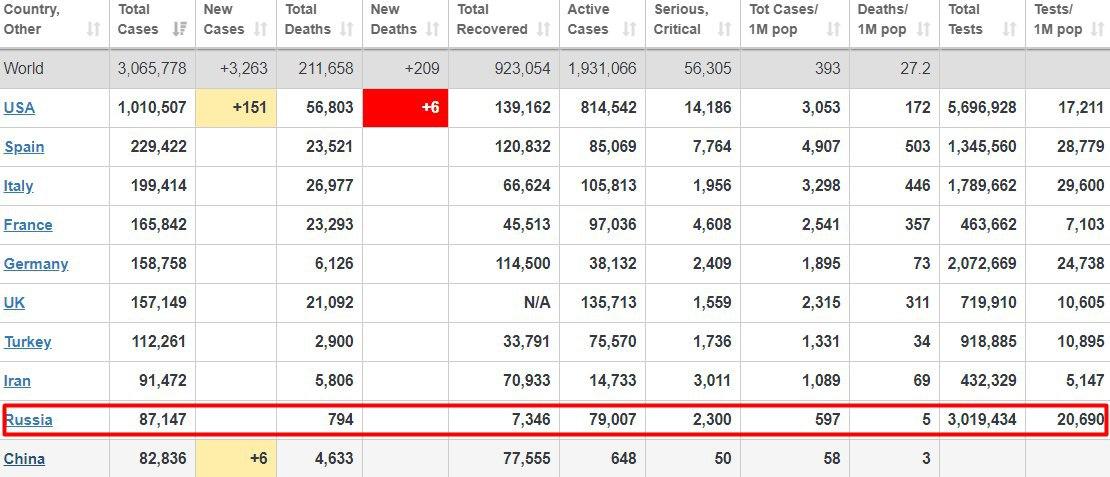Select the Russia link in highlighted row
Screen dimensions: 1110x477
[28, 420]
